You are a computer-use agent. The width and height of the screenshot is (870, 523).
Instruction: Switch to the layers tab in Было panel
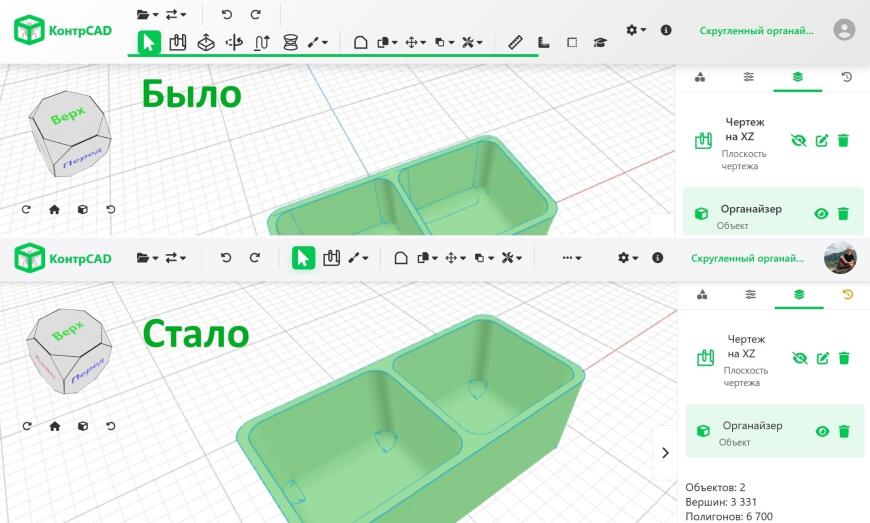[x=797, y=77]
